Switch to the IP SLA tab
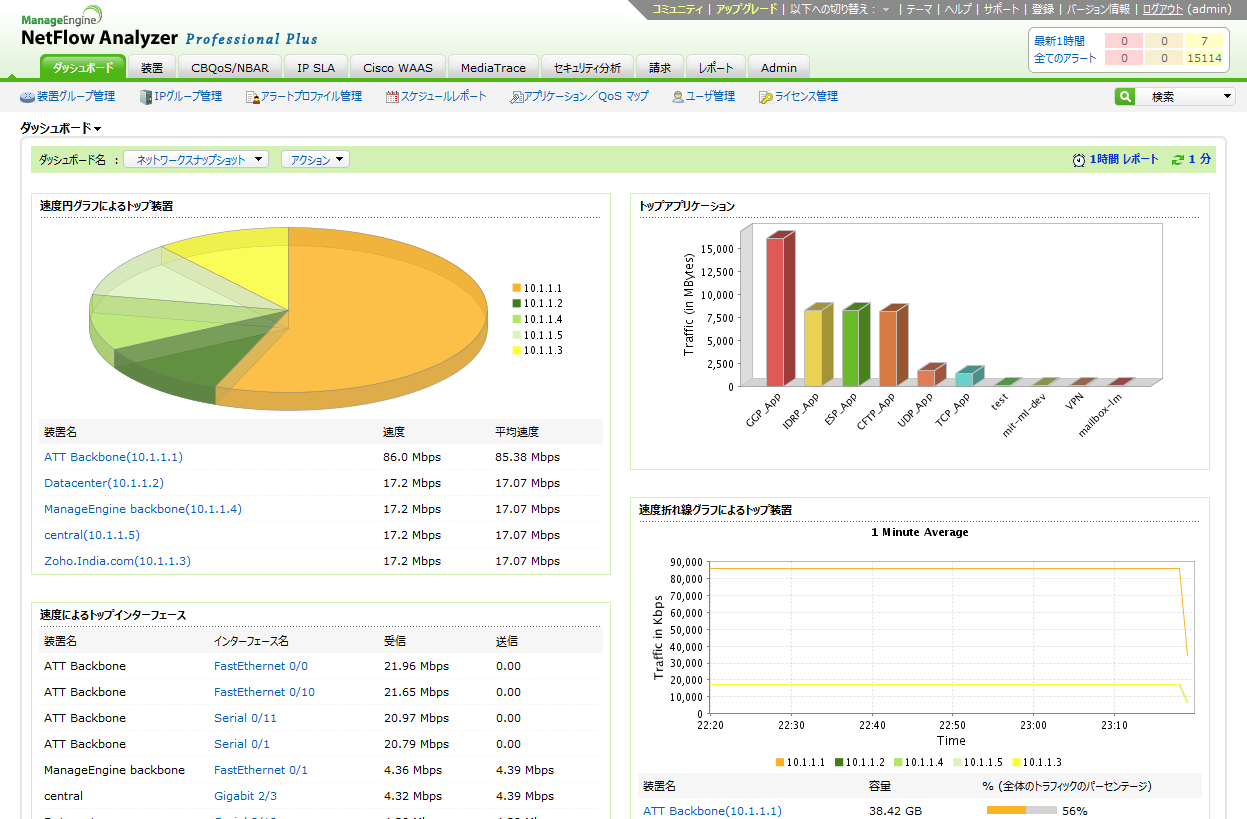 316,68
